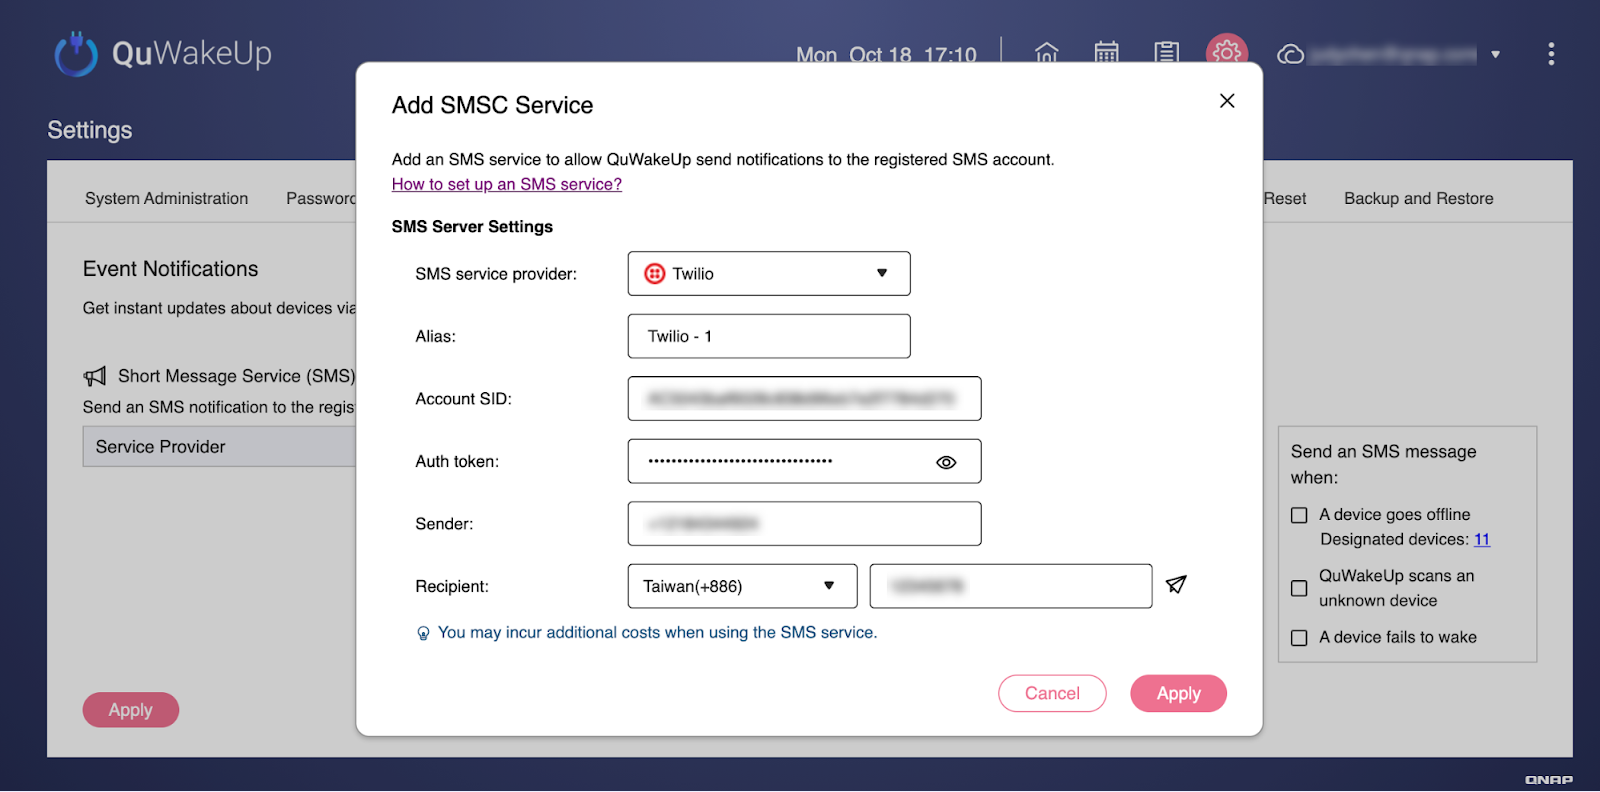Click the cloud account icon
Image resolution: width=1600 pixels, height=792 pixels.
click(x=1291, y=54)
